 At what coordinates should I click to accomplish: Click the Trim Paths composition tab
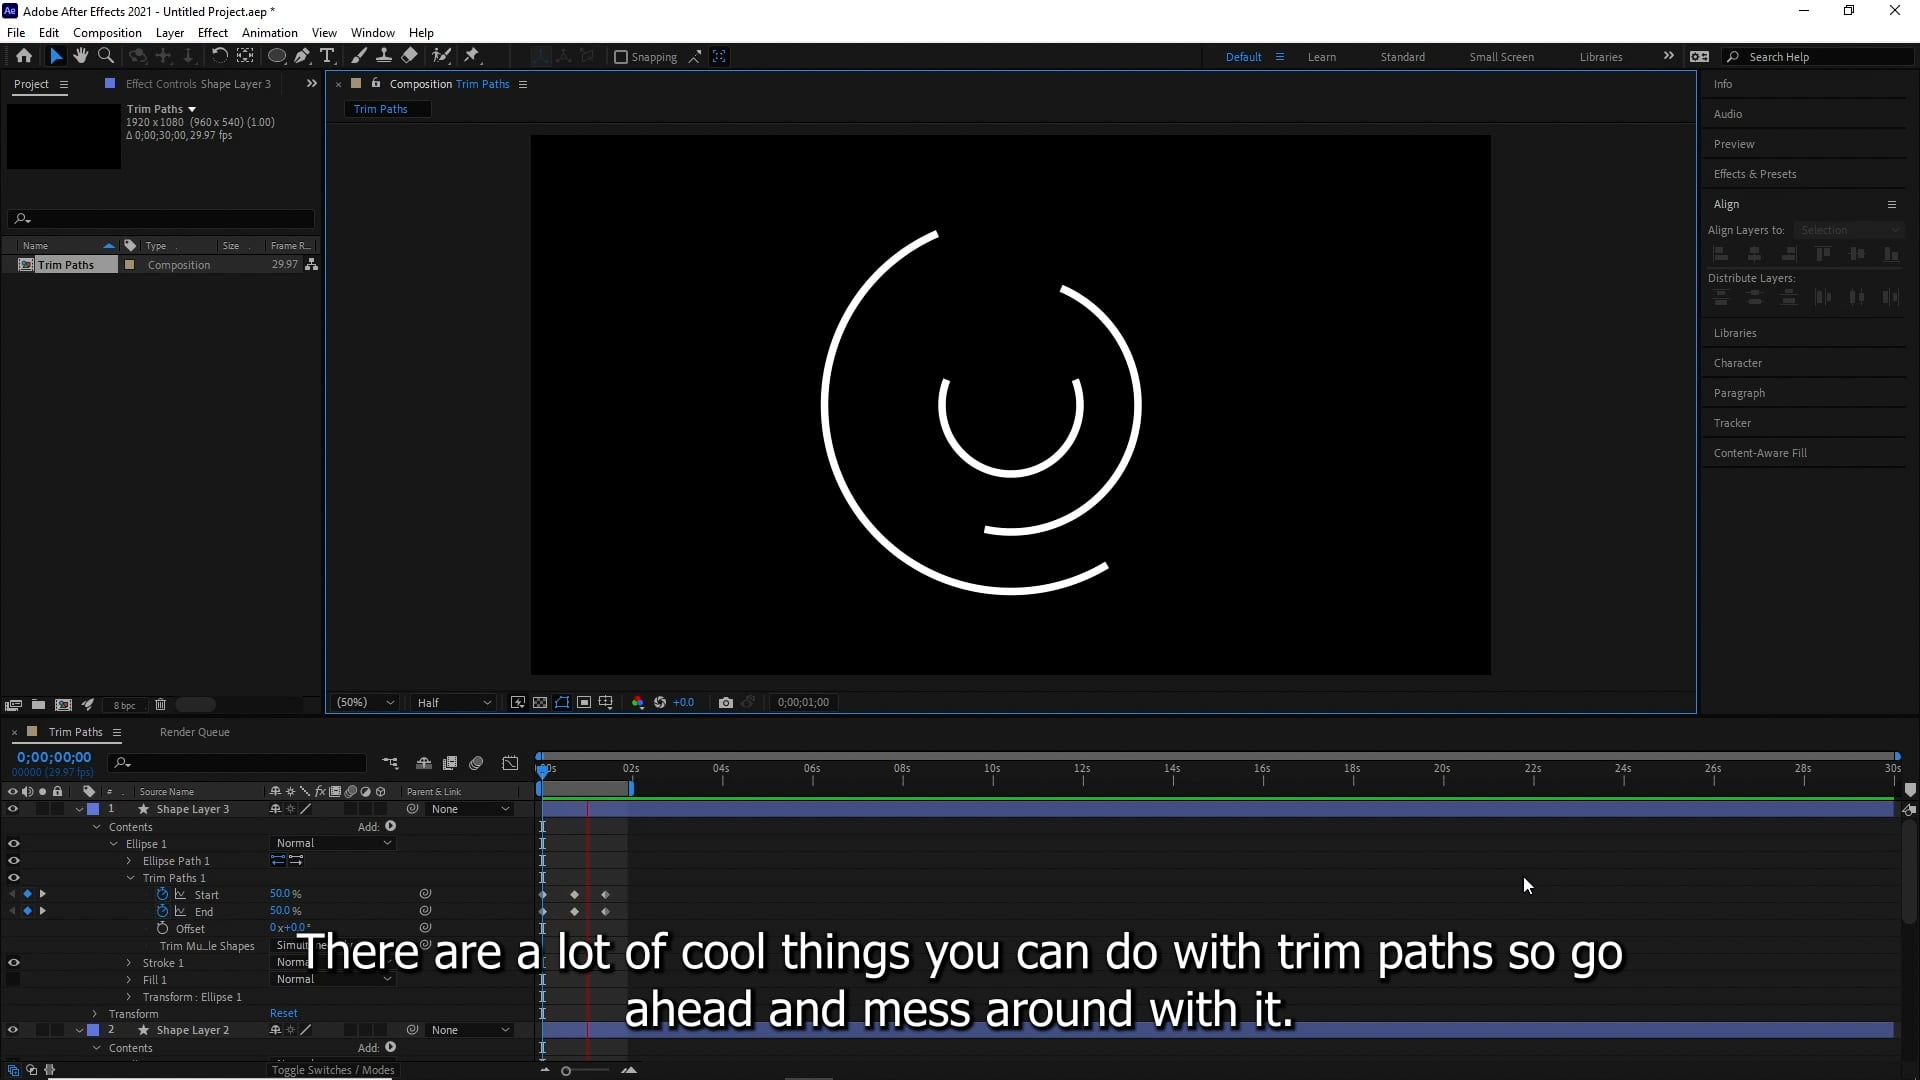pyautogui.click(x=381, y=108)
